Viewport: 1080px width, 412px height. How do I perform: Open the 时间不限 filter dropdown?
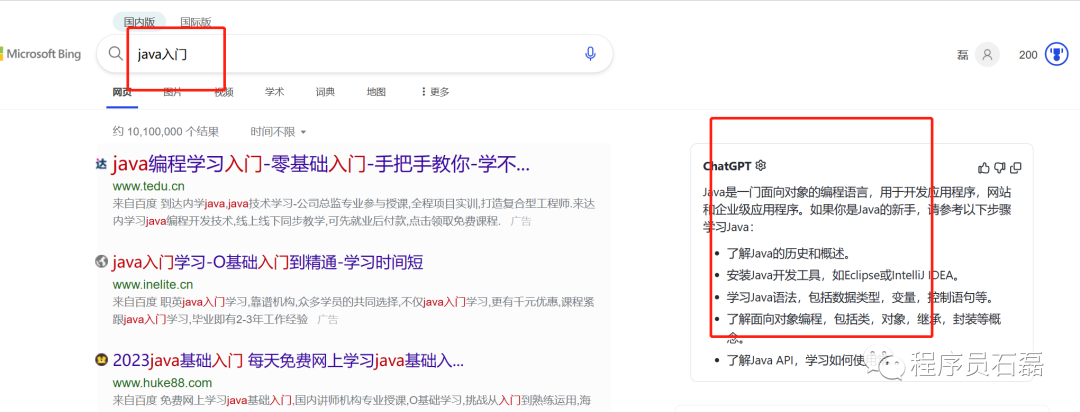(278, 132)
